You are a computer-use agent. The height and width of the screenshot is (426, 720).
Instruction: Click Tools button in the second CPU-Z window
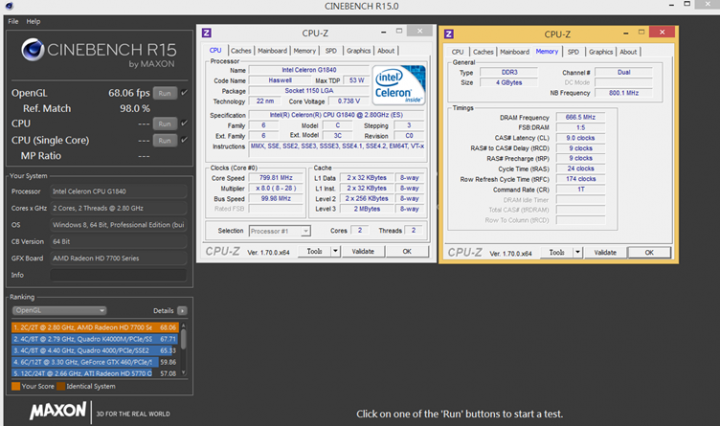point(557,252)
